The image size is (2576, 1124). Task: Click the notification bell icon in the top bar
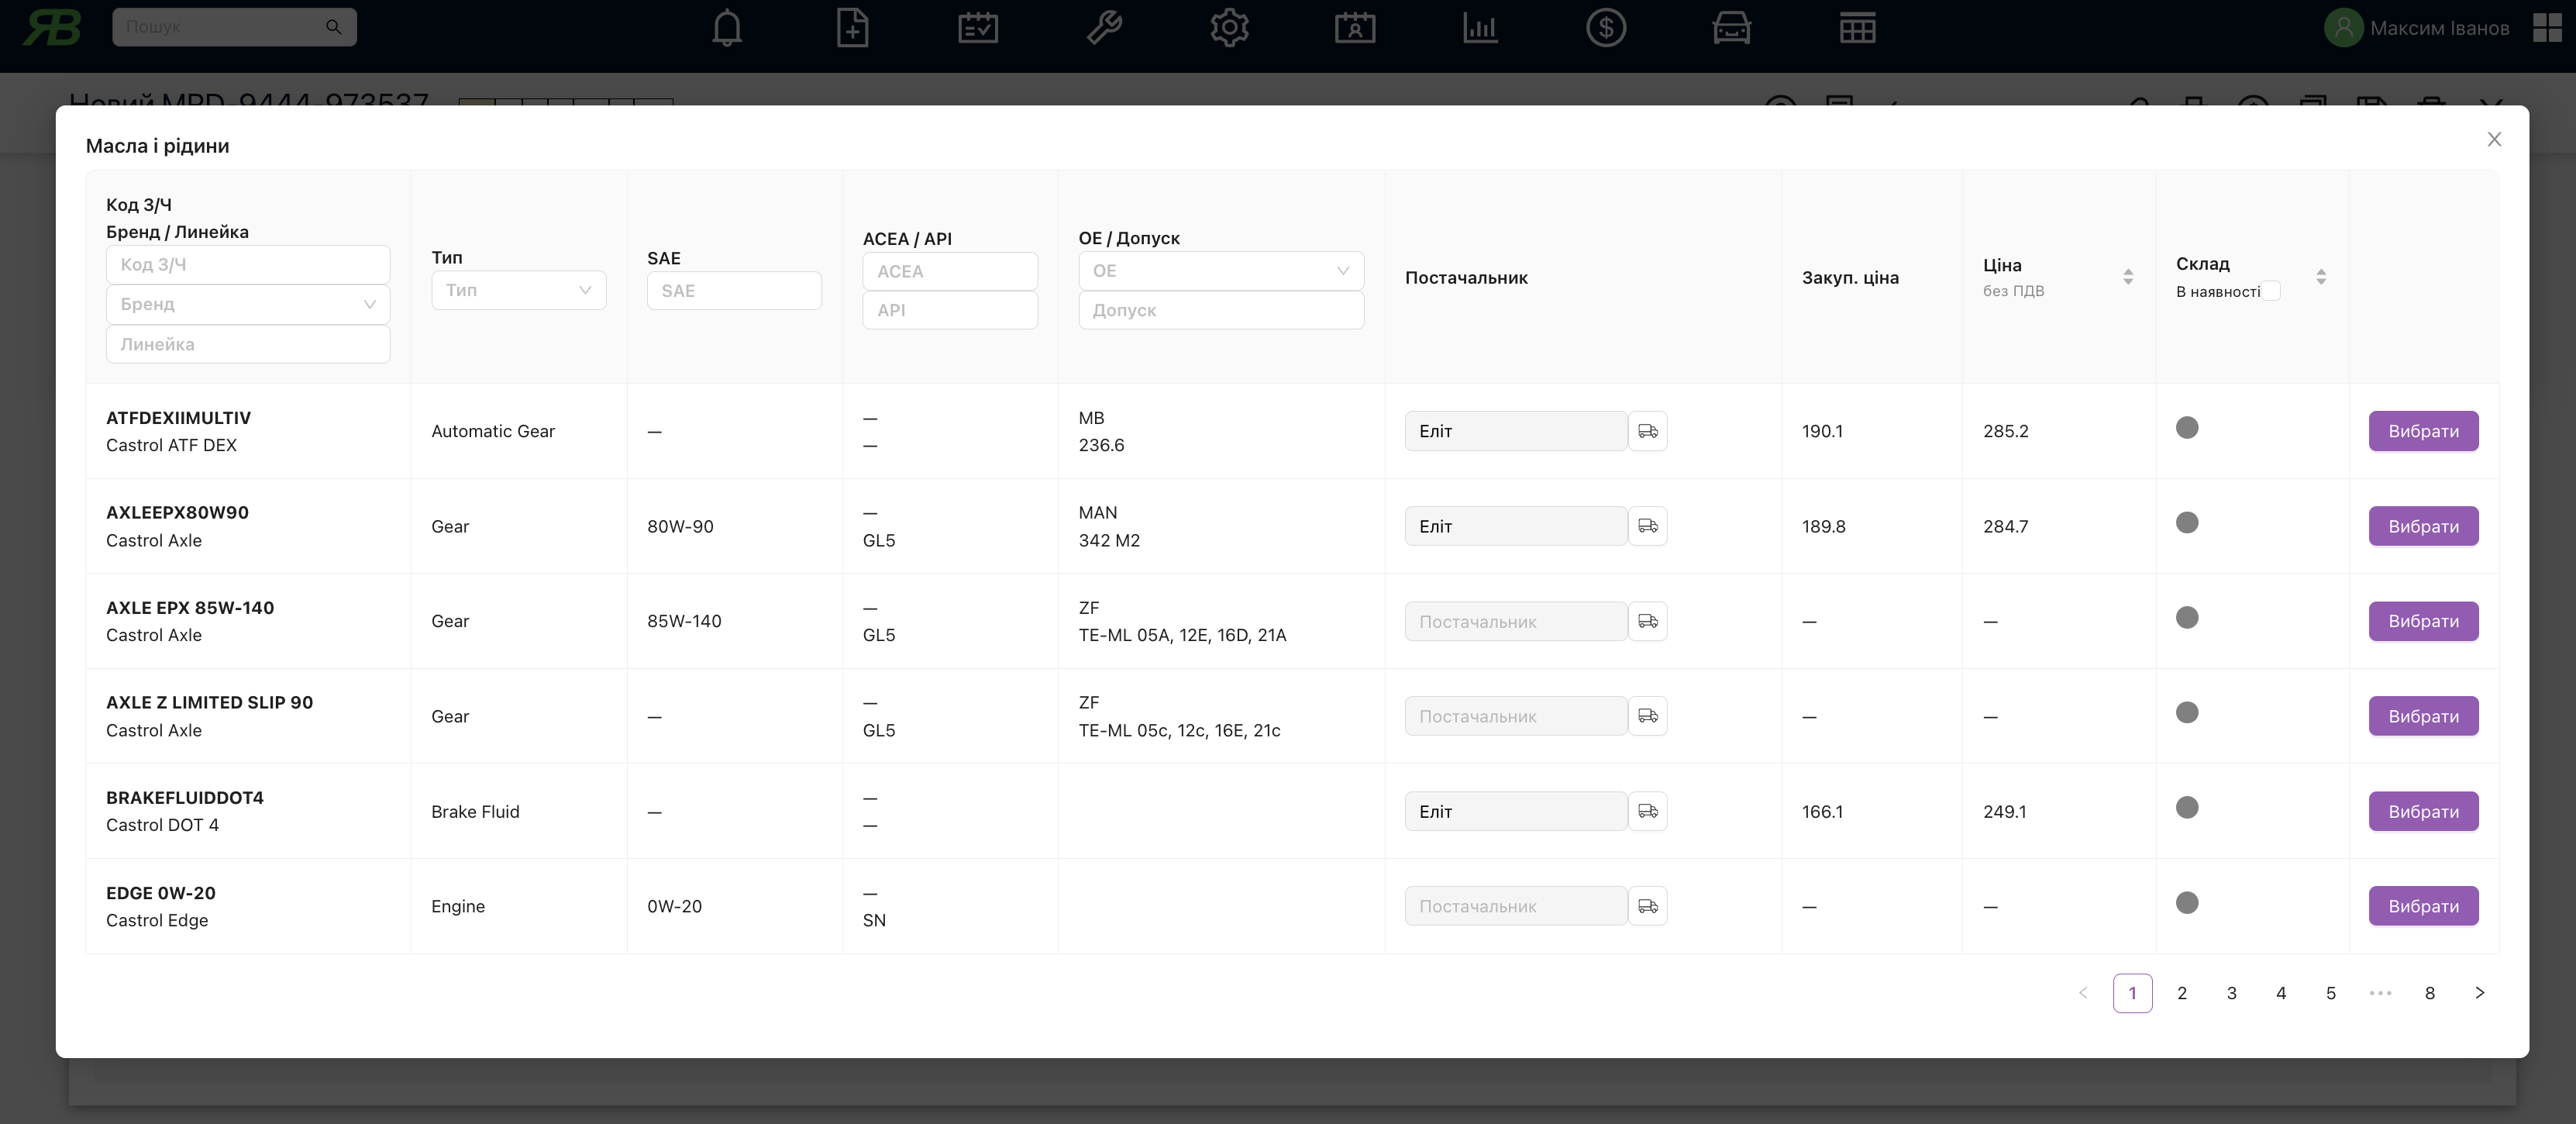pos(726,28)
